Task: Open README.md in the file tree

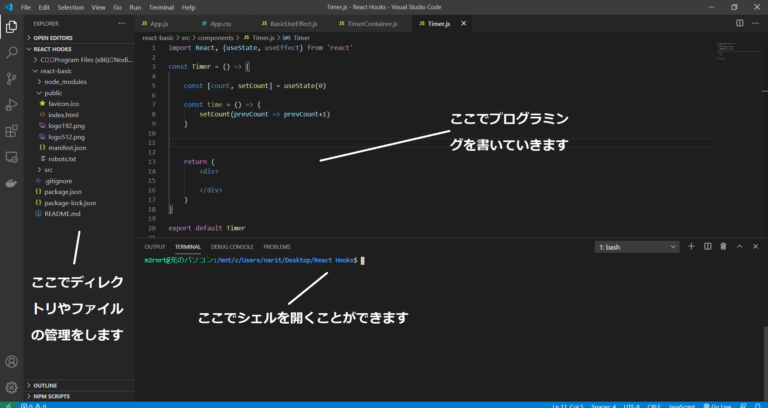Action: click(79, 214)
